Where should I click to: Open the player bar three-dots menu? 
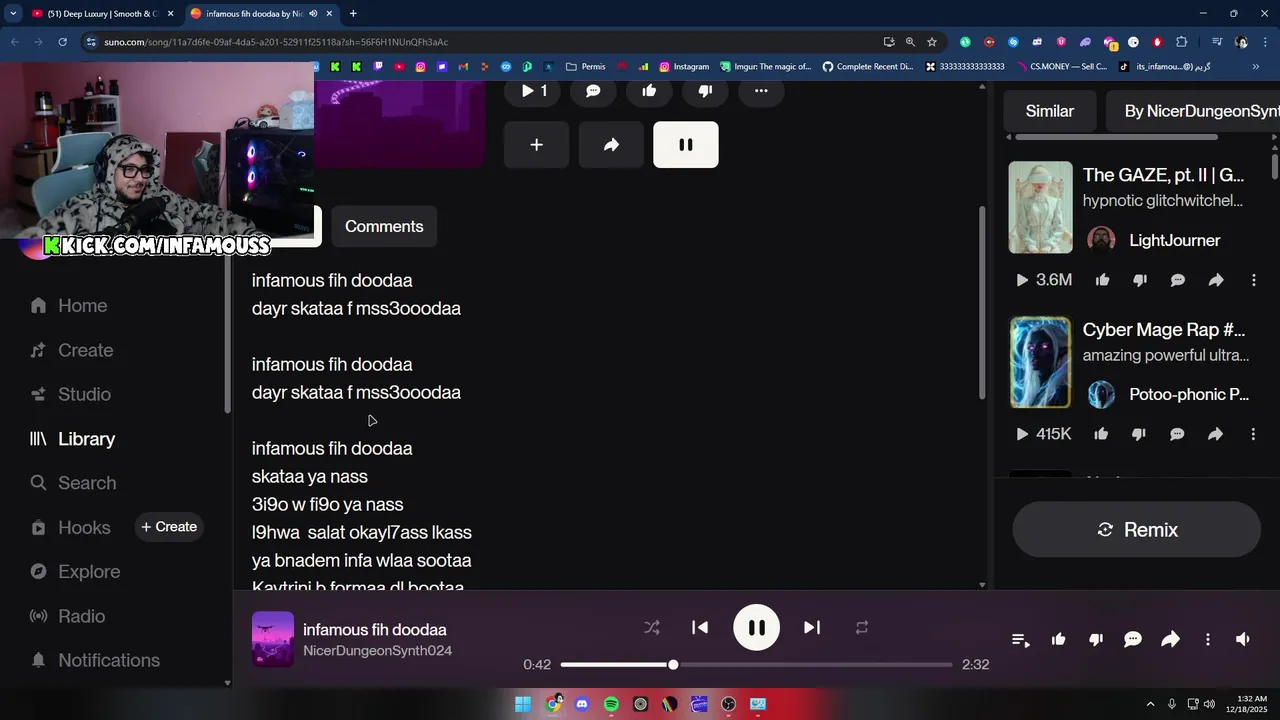coord(1208,640)
